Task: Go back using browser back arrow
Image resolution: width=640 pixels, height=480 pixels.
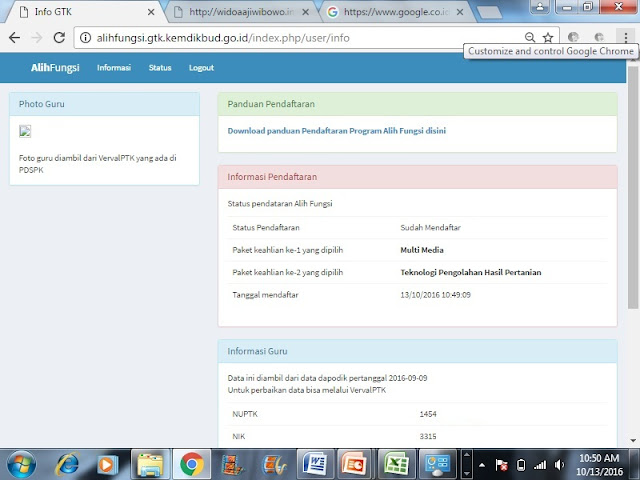Action: tap(14, 38)
